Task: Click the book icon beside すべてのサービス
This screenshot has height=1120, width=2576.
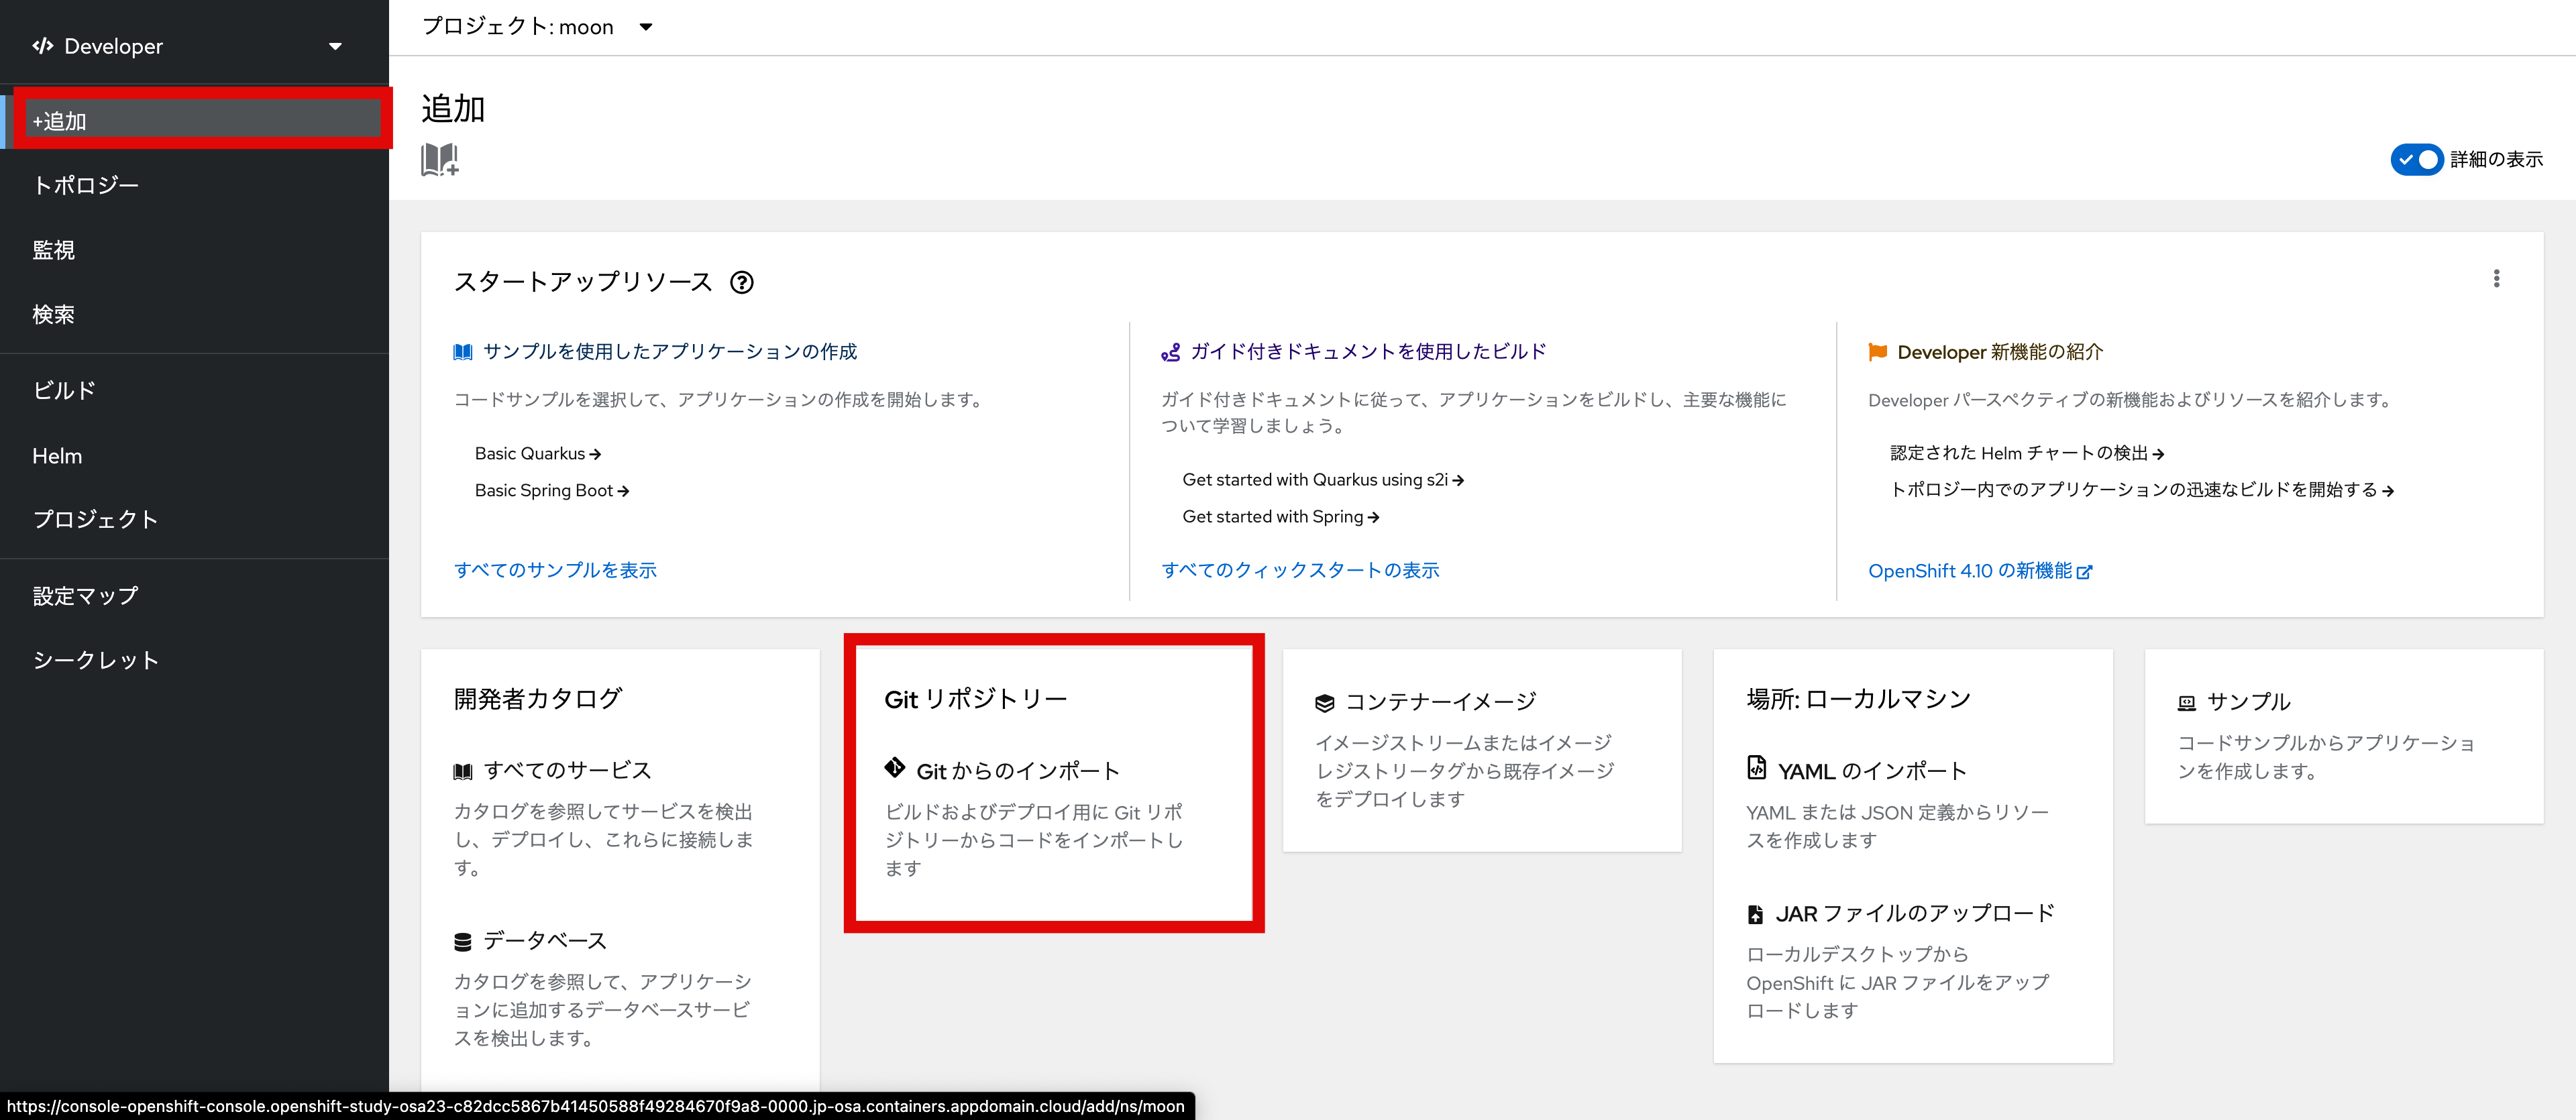Action: coord(463,770)
